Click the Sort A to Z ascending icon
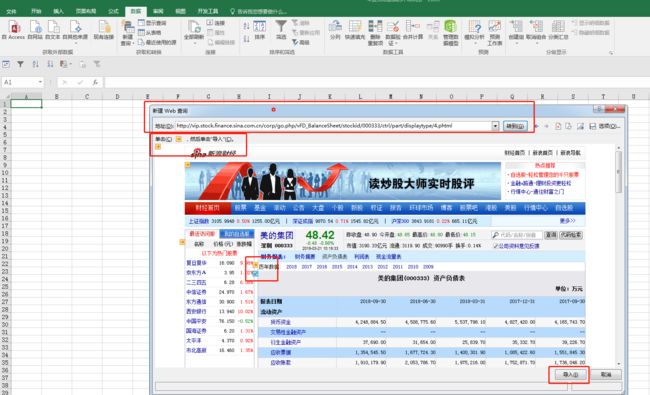 point(246,27)
